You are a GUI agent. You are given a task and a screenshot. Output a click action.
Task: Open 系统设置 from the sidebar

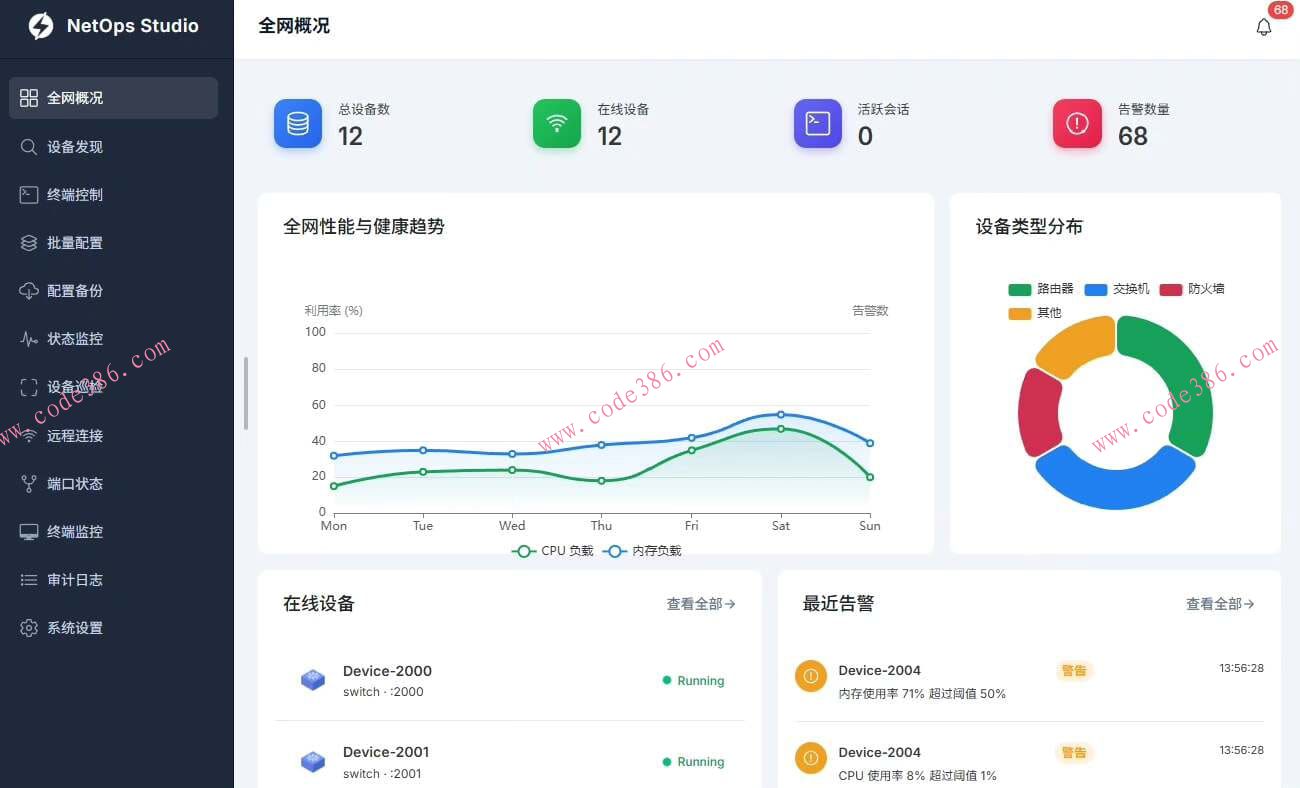pos(75,627)
